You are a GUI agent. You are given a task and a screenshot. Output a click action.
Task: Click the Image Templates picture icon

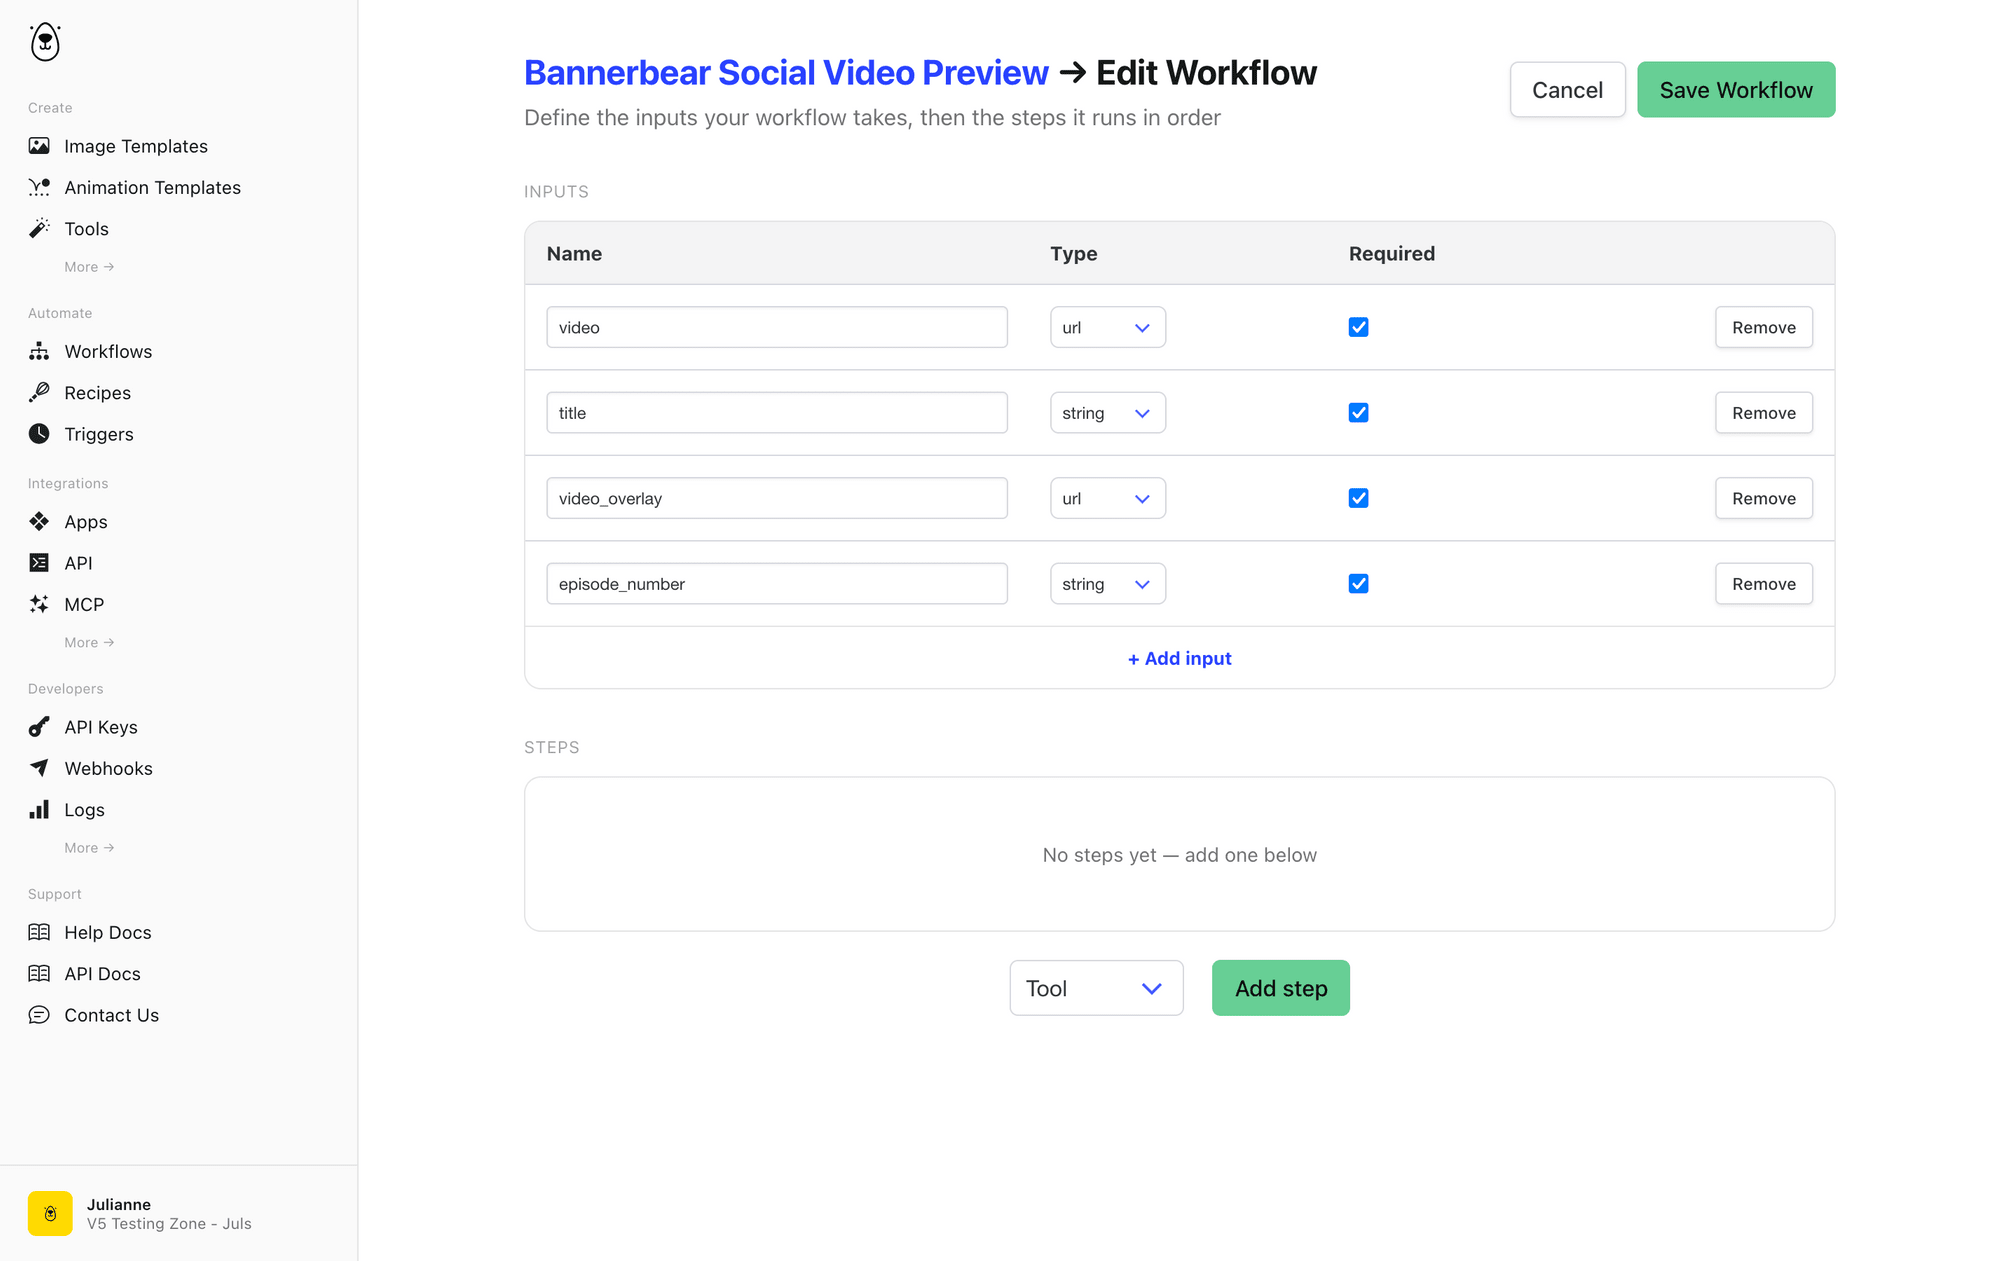click(39, 146)
